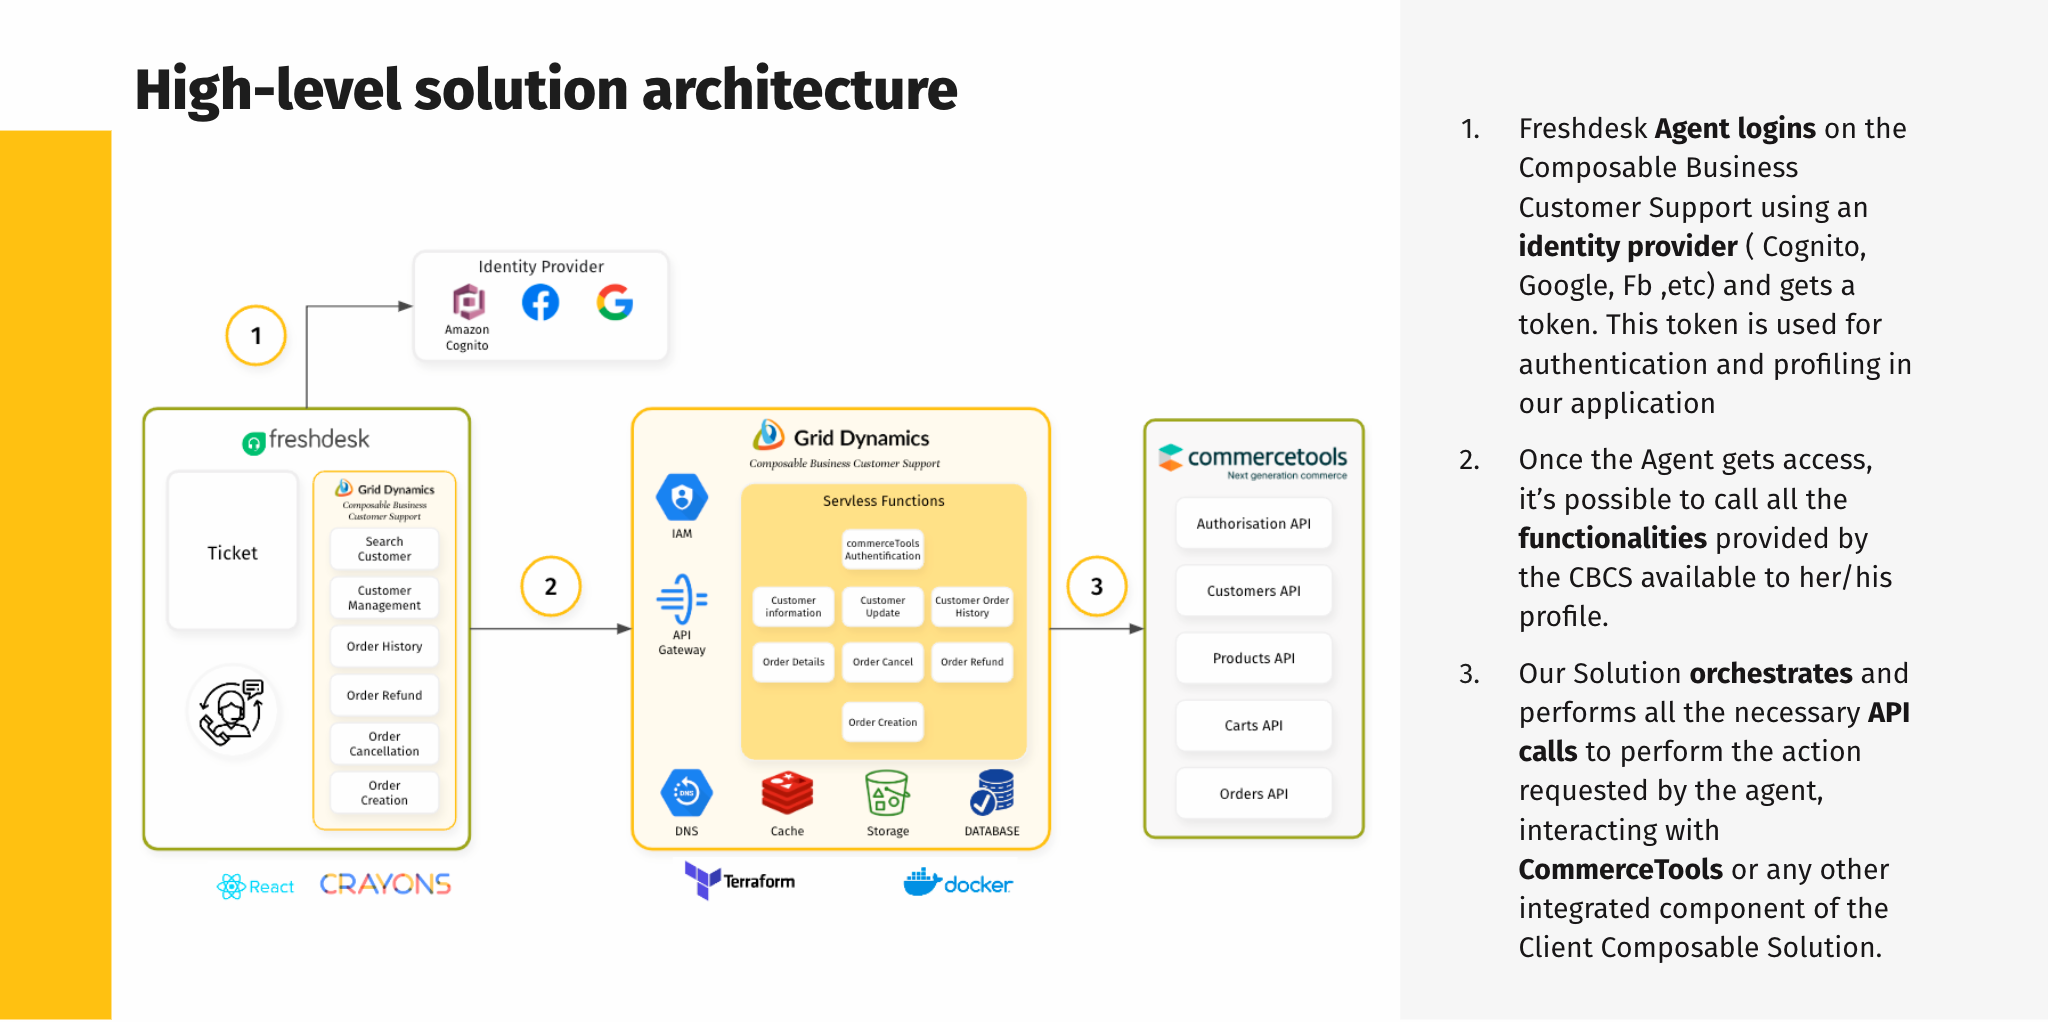This screenshot has height=1022, width=2048.
Task: Click the "Next generation commerce" tagline
Action: 1287,476
